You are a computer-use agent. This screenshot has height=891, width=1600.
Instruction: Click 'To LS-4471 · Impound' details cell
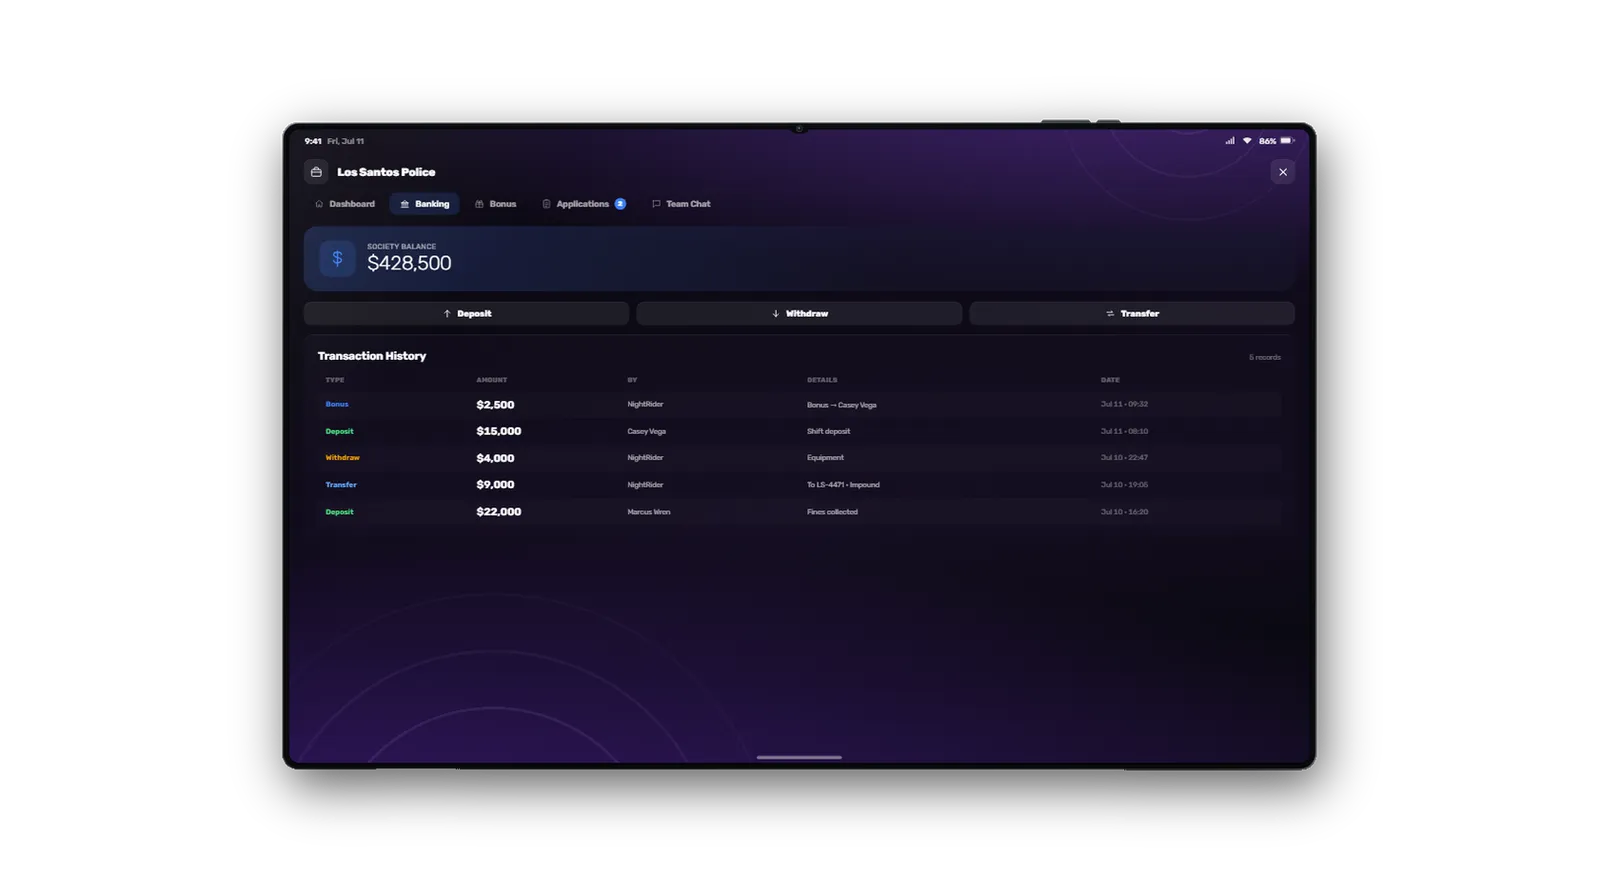click(x=844, y=484)
